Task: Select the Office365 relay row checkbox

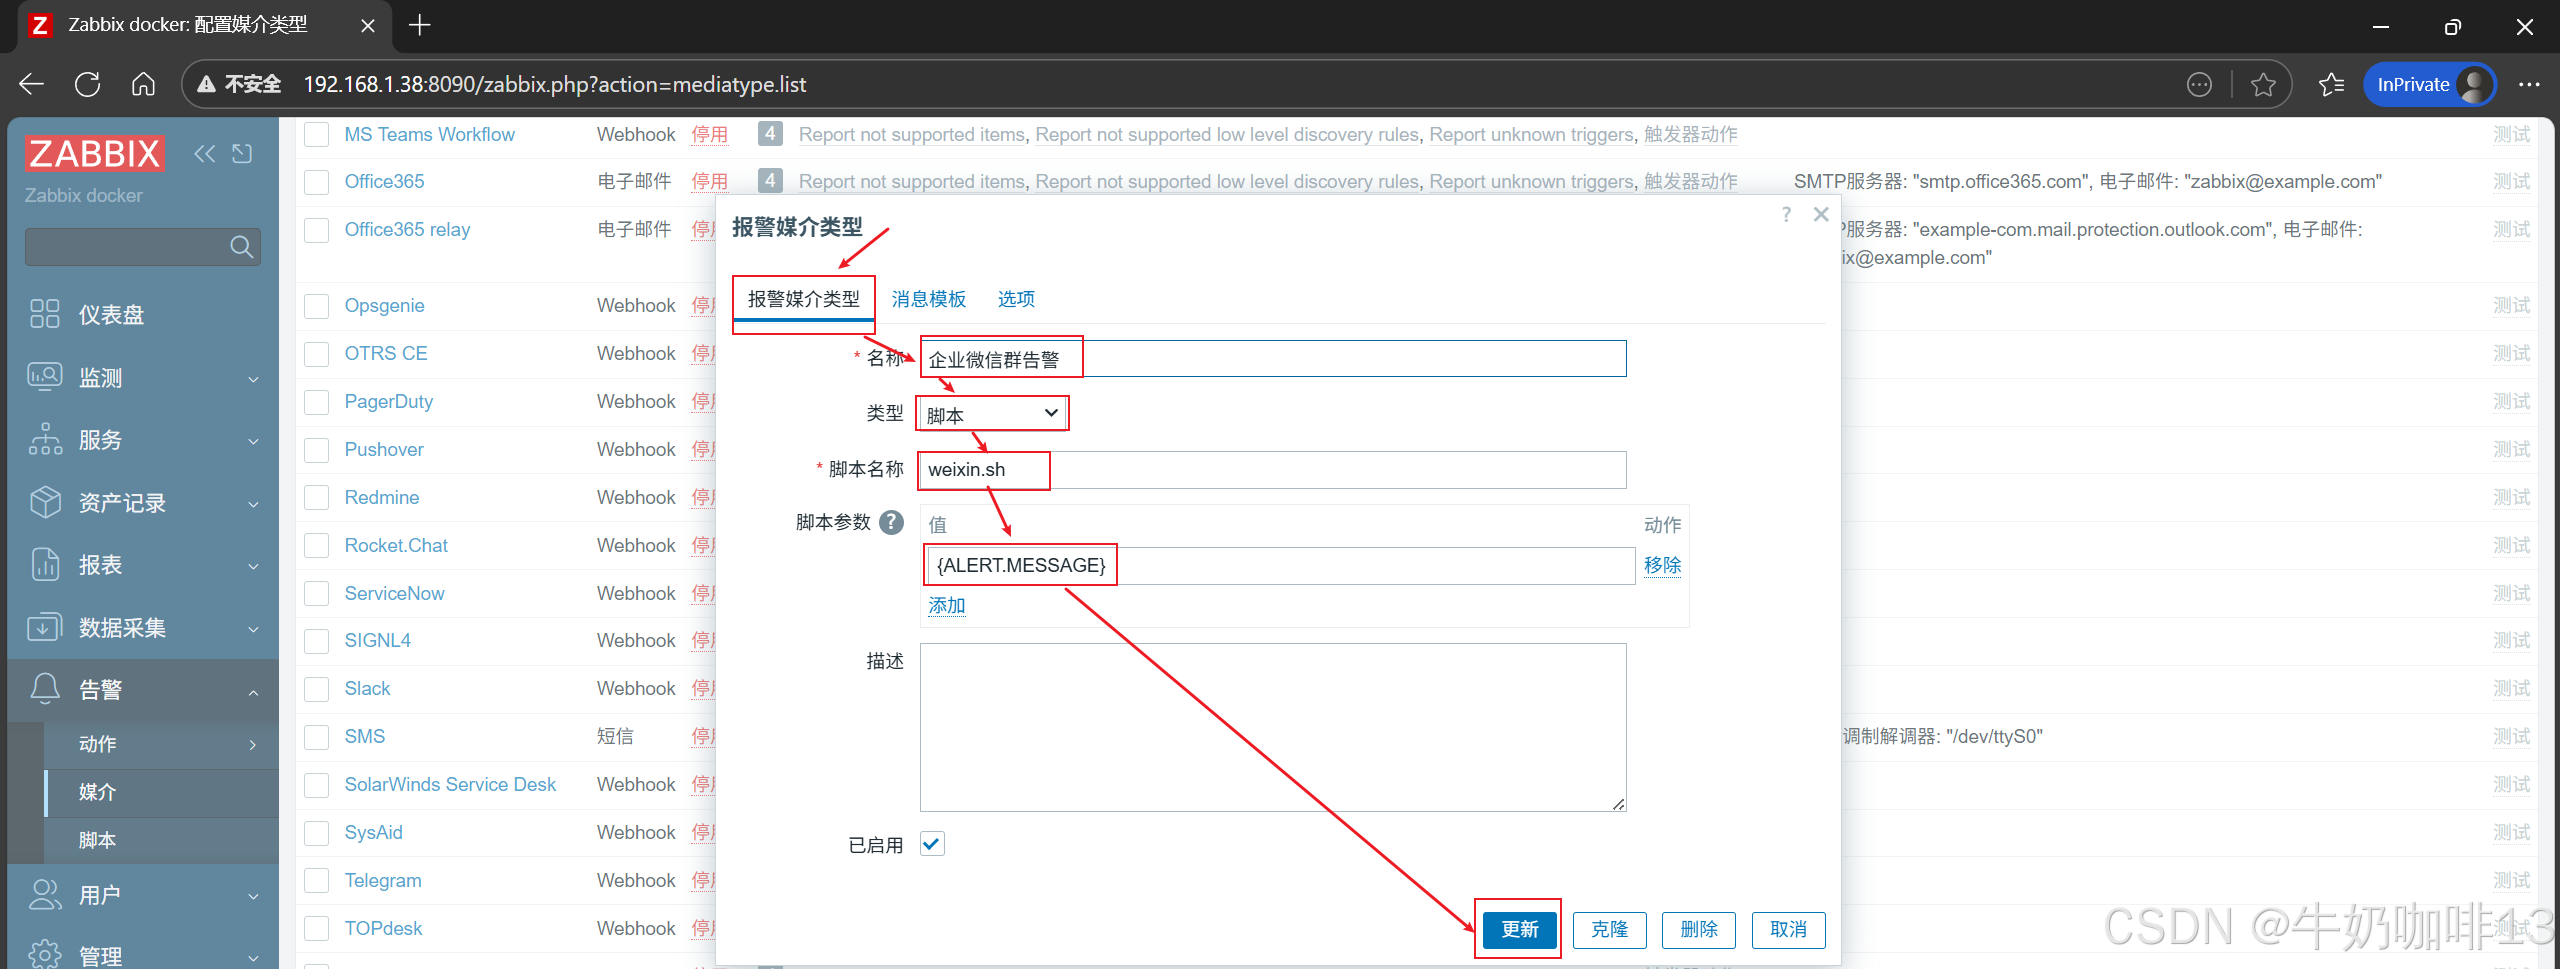Action: coord(317,230)
